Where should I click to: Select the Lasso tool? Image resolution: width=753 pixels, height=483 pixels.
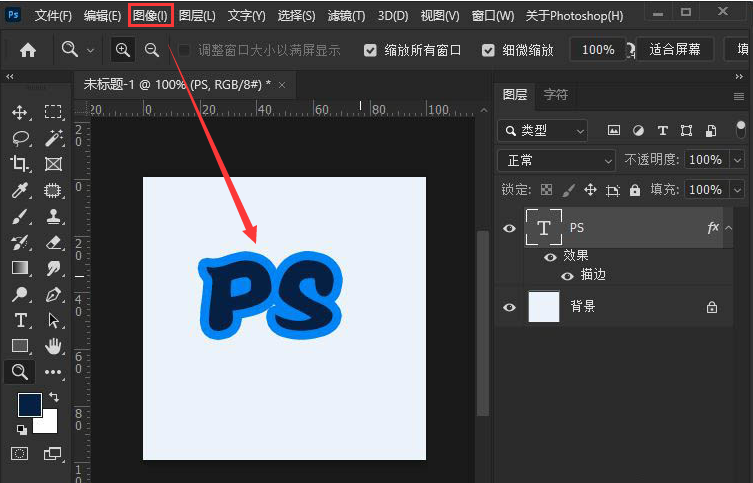pyautogui.click(x=20, y=138)
